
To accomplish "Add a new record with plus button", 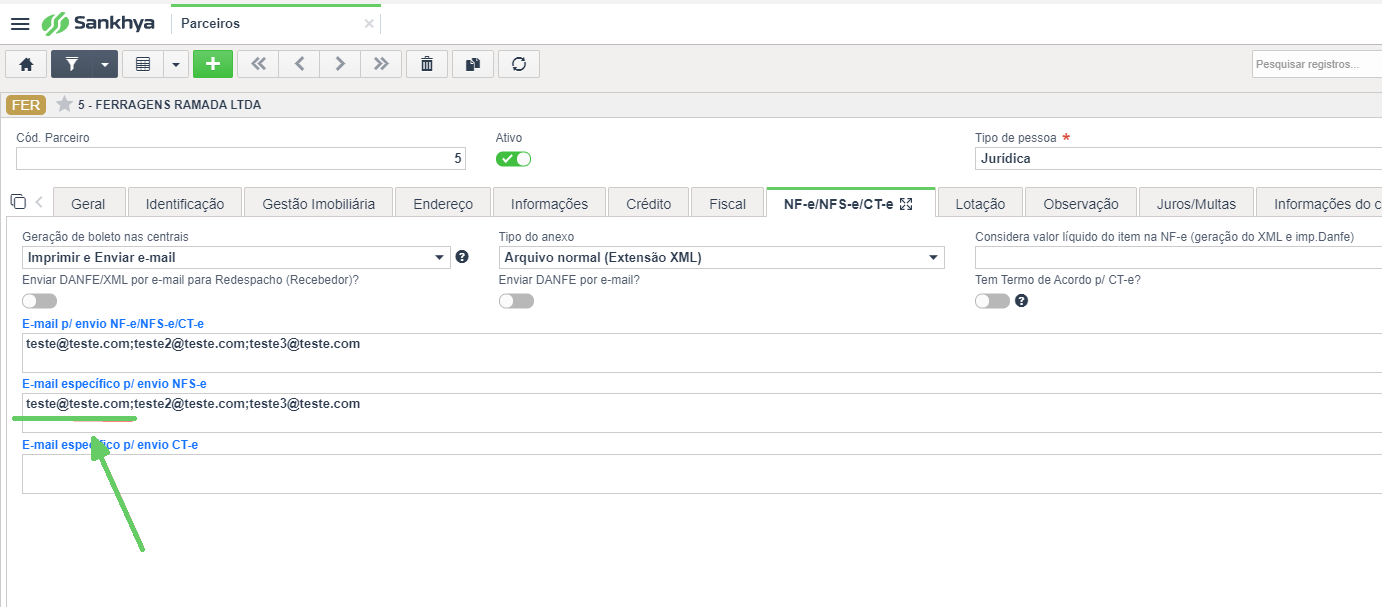I will (x=213, y=64).
